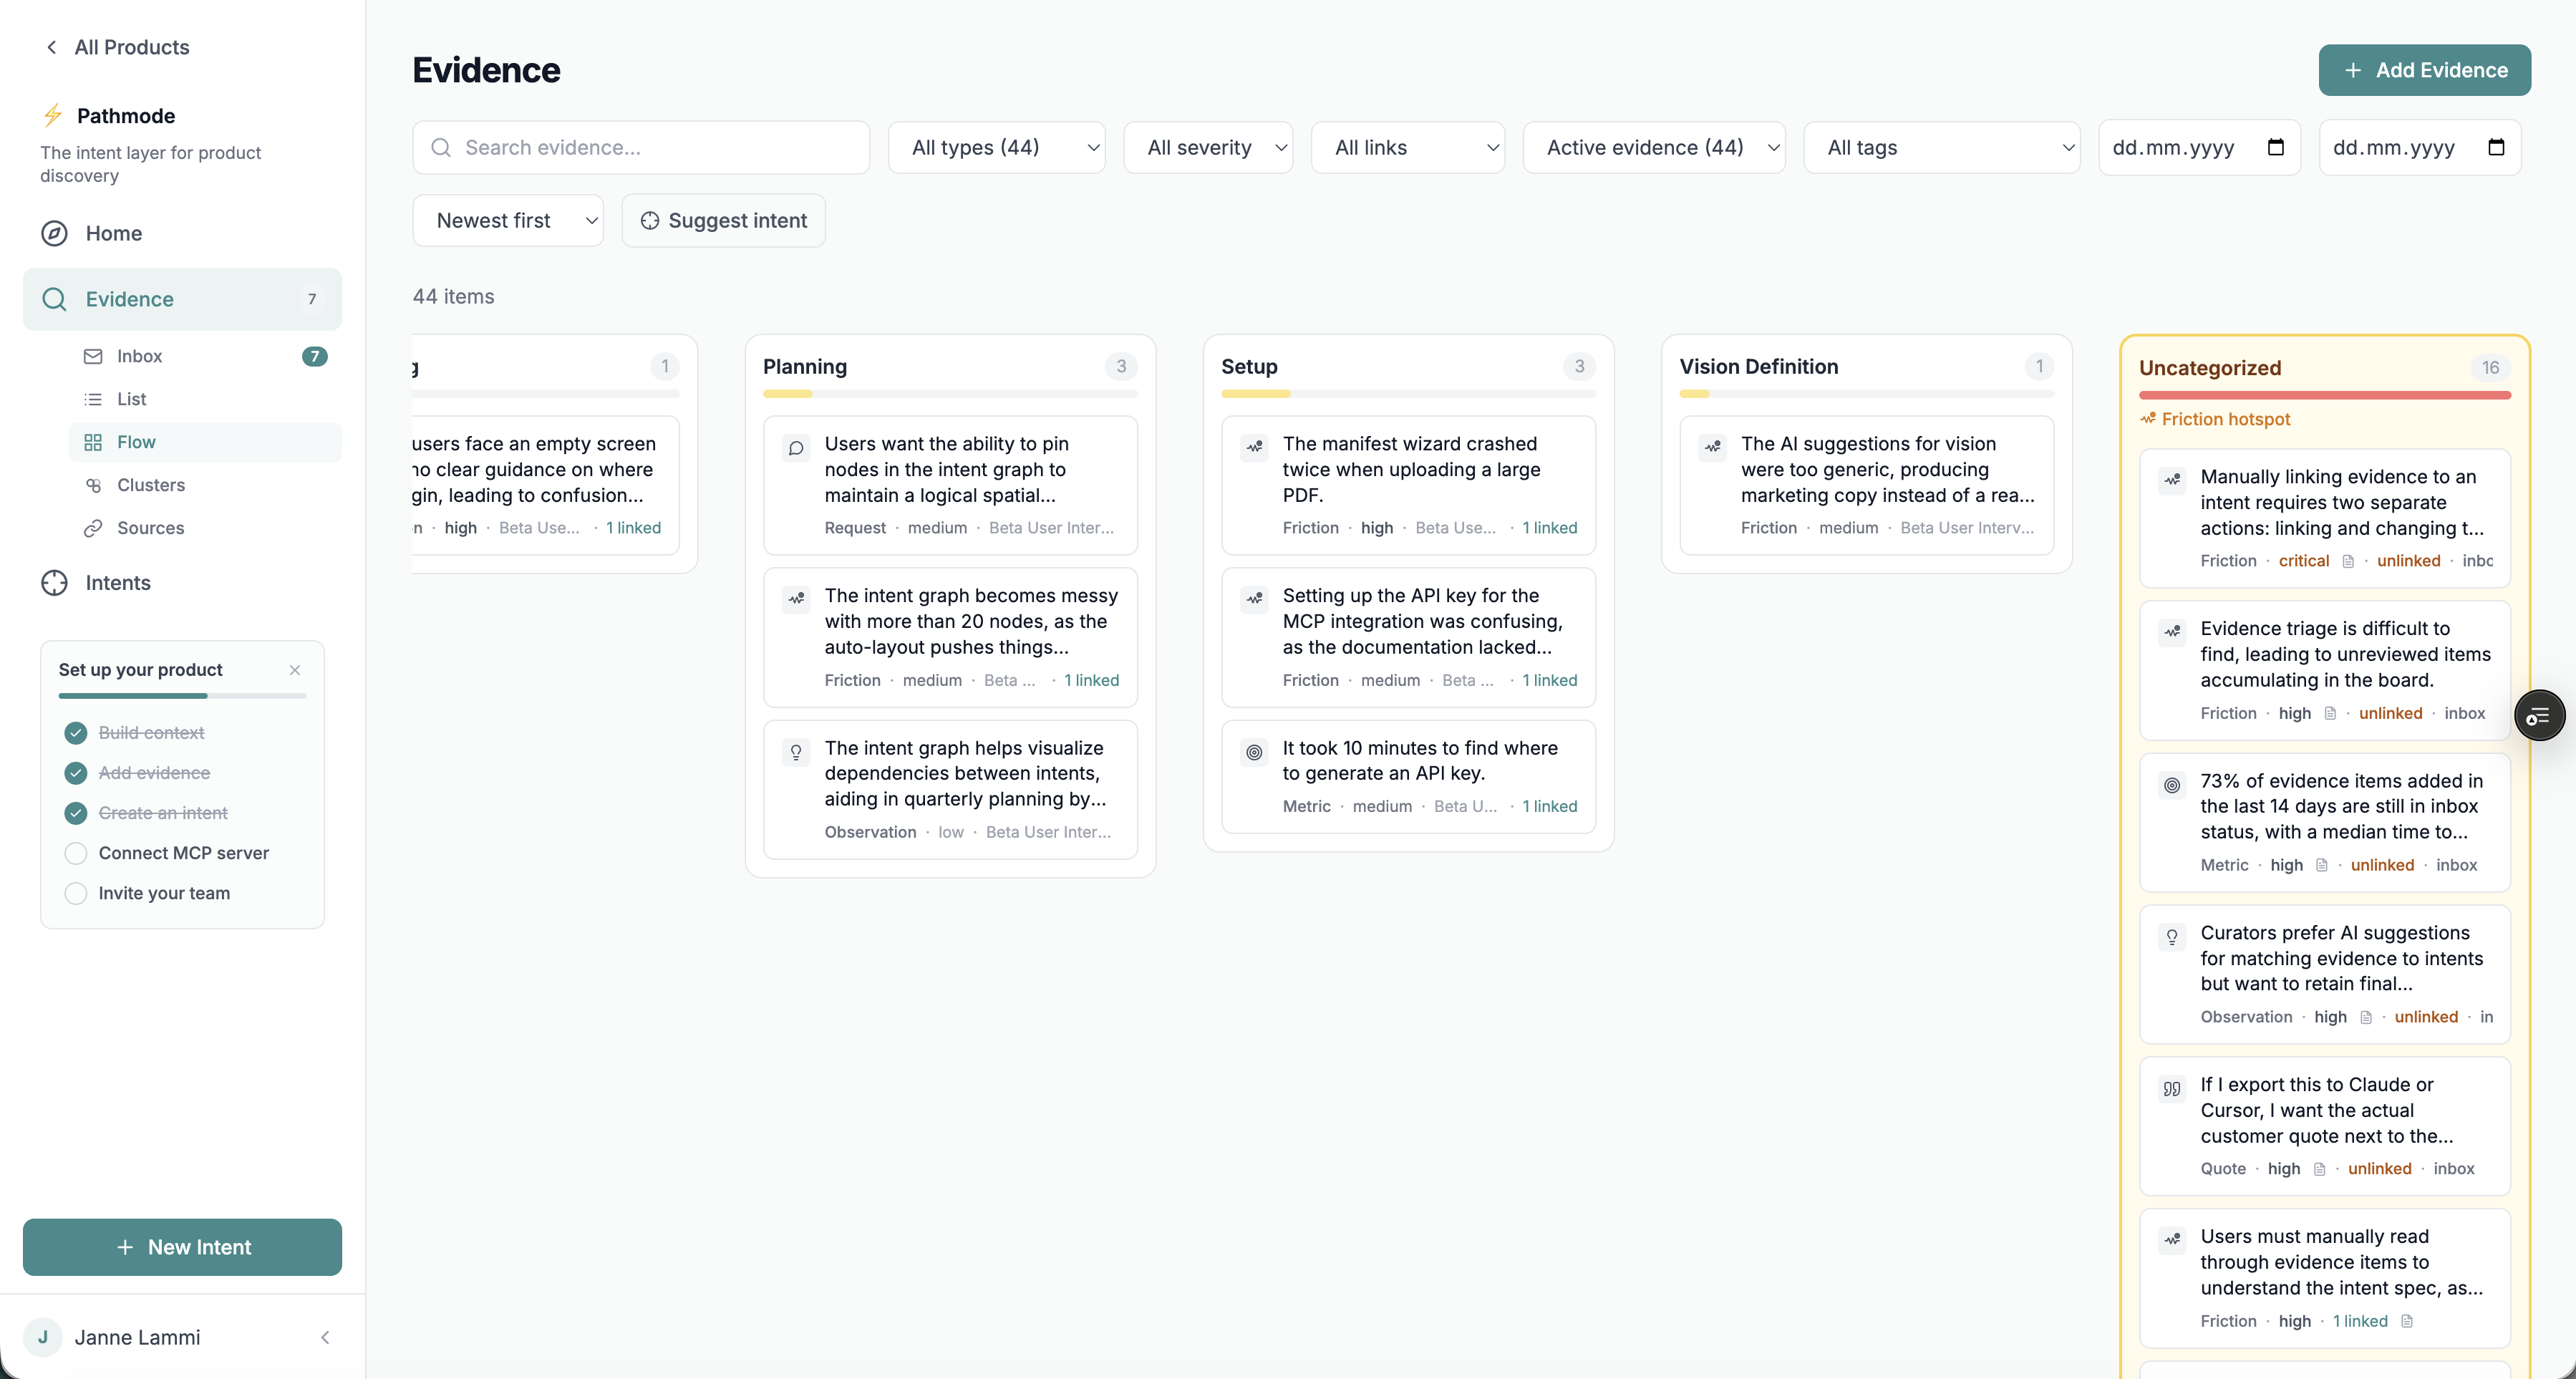The height and width of the screenshot is (1379, 2576).
Task: Click the Set up your product progress bar
Action: (182, 696)
